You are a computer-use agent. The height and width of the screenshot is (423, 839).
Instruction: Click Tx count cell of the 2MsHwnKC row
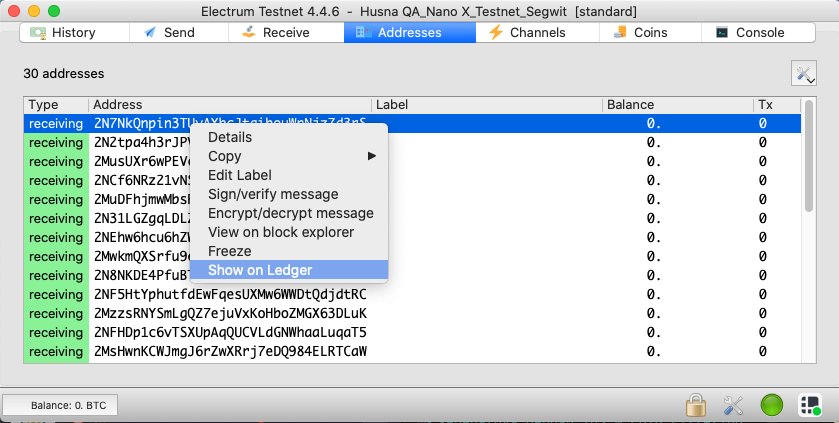point(777,351)
